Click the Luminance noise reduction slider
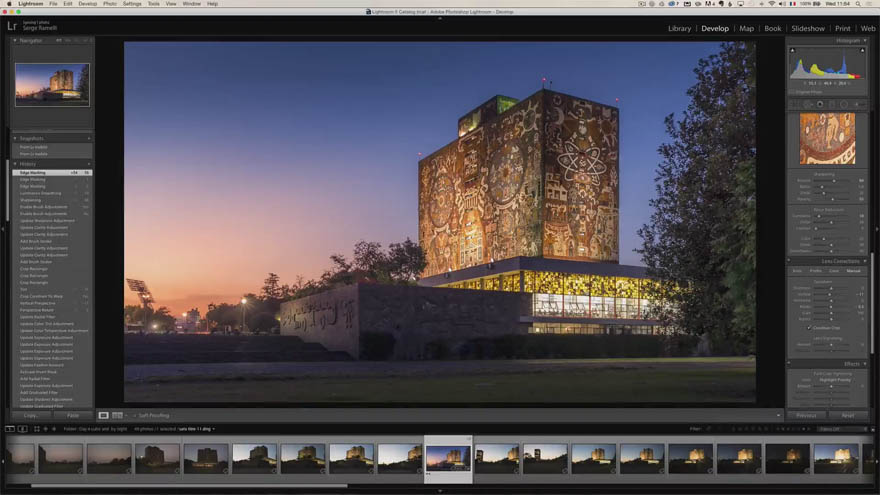880x495 pixels. (833, 216)
